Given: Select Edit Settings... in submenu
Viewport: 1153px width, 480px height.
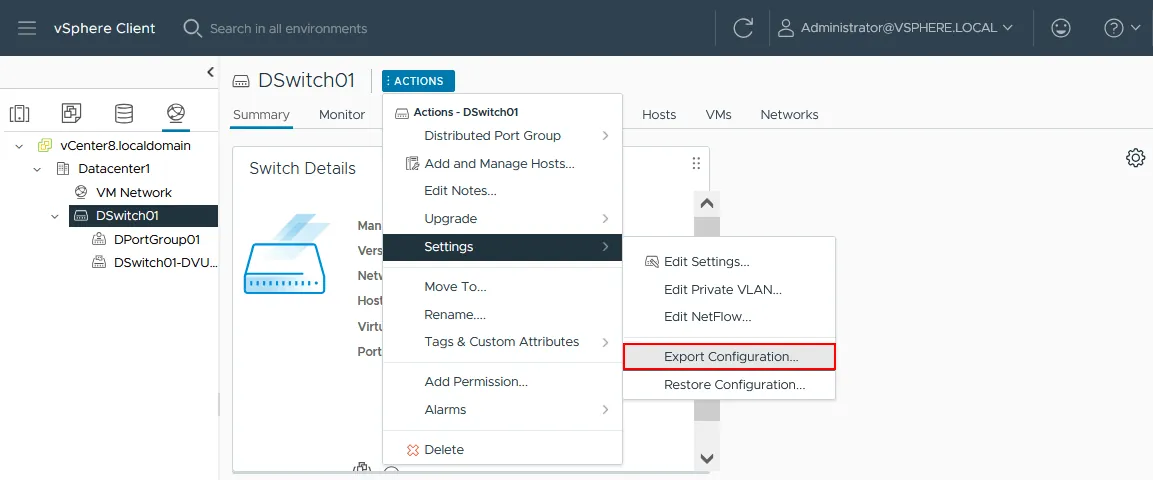Looking at the screenshot, I should [x=729, y=262].
